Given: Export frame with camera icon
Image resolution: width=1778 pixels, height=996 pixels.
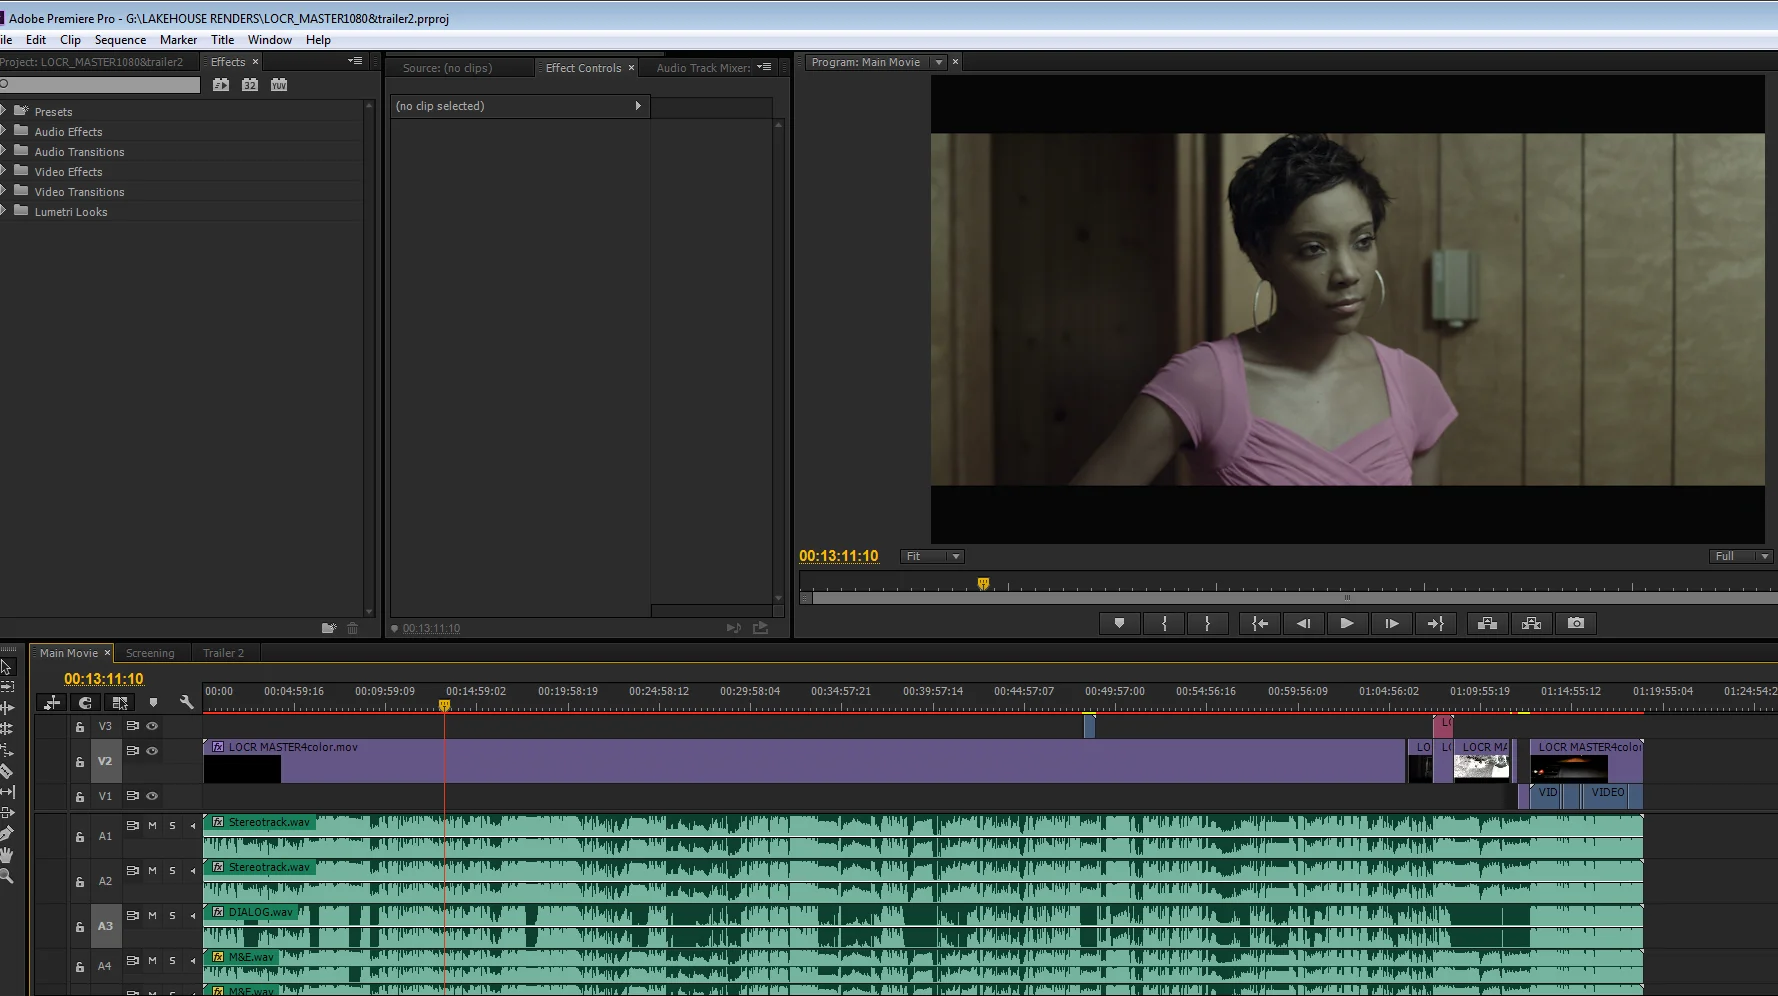Looking at the screenshot, I should 1576,623.
